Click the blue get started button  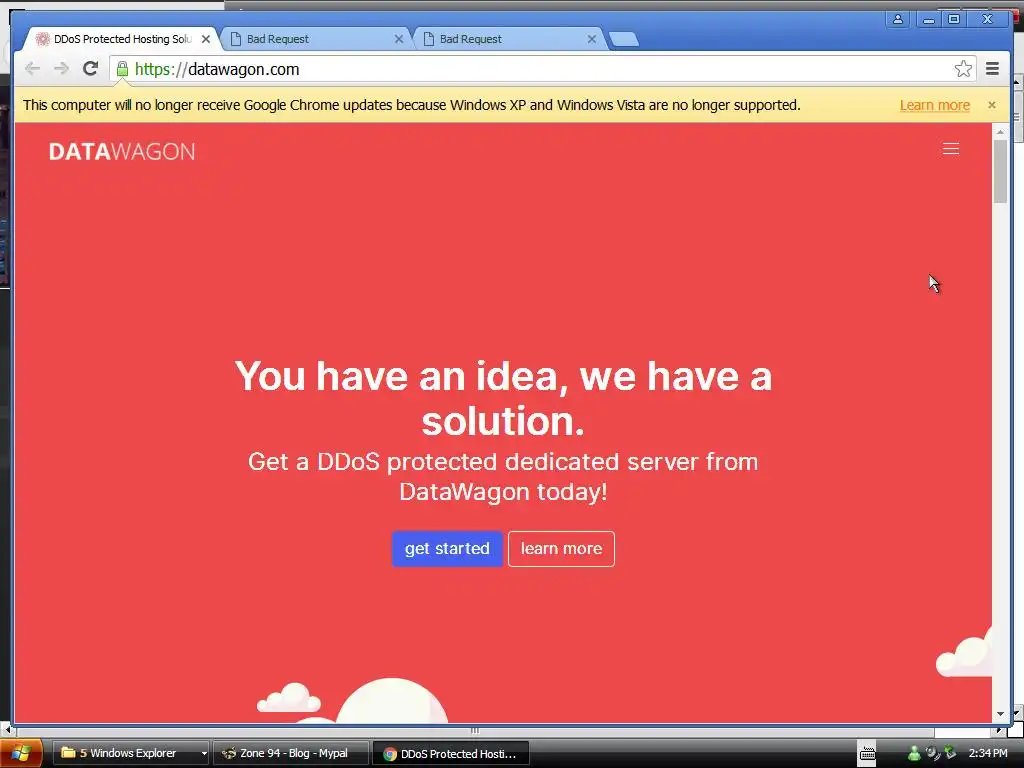coord(447,549)
